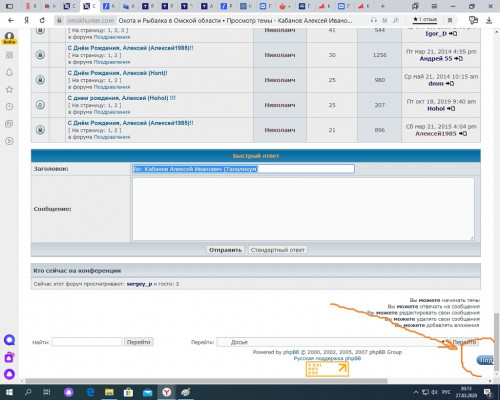Click the browser back arrow
Viewport: 500px width, 400px height.
tap(11, 20)
